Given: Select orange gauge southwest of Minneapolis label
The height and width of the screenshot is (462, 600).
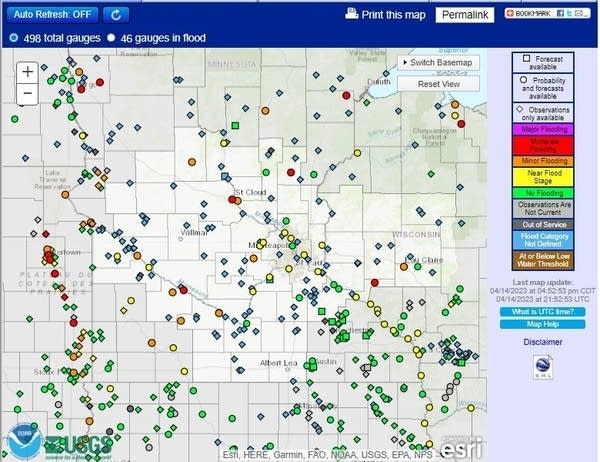Looking at the screenshot, I should [253, 258].
